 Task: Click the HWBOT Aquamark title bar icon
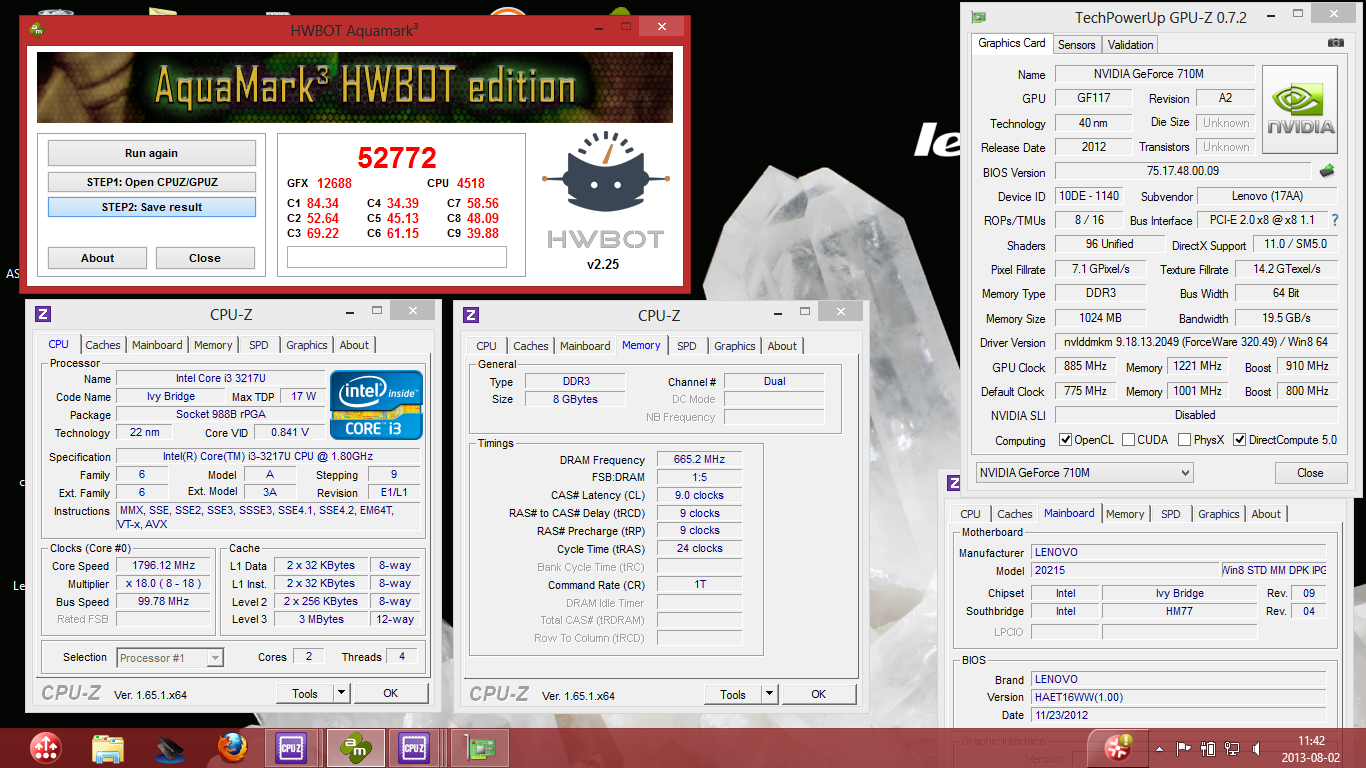tap(37, 30)
